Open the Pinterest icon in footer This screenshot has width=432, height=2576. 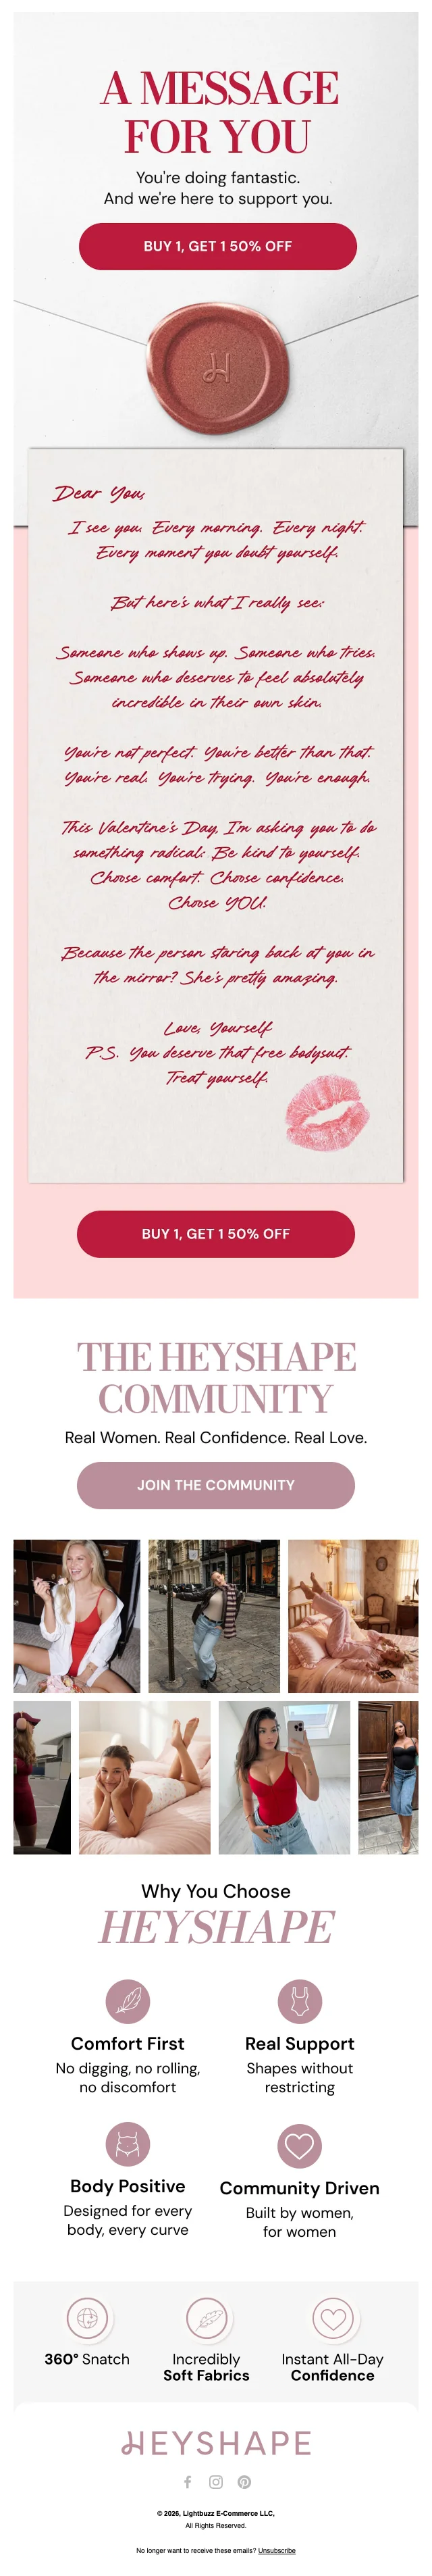244,2482
